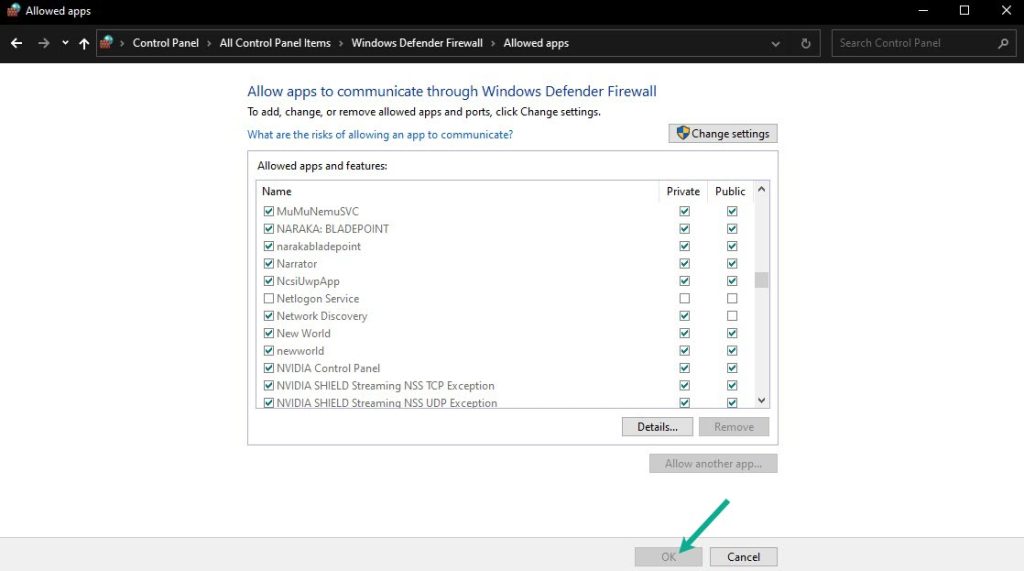This screenshot has width=1024, height=571.
Task: Click the OK button
Action: (668, 557)
